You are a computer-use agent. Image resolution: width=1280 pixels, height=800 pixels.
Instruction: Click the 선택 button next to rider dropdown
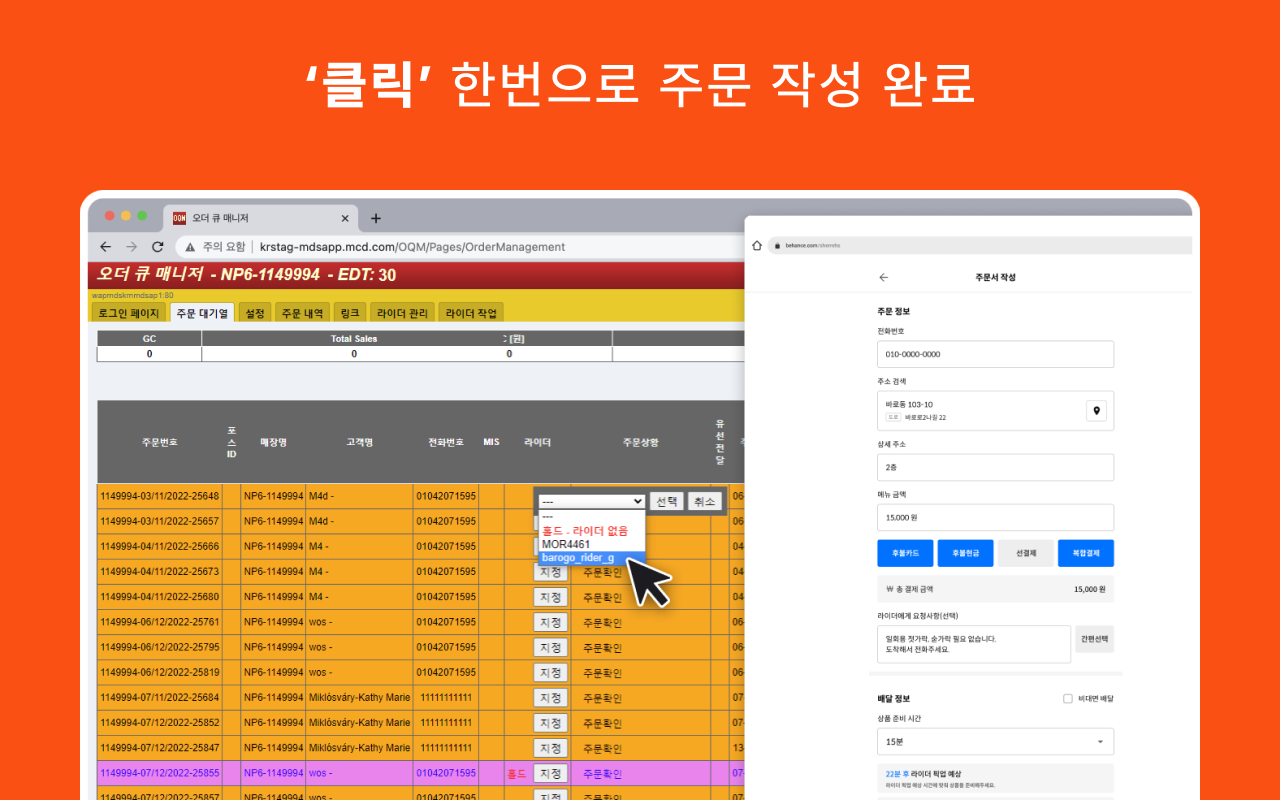[667, 501]
